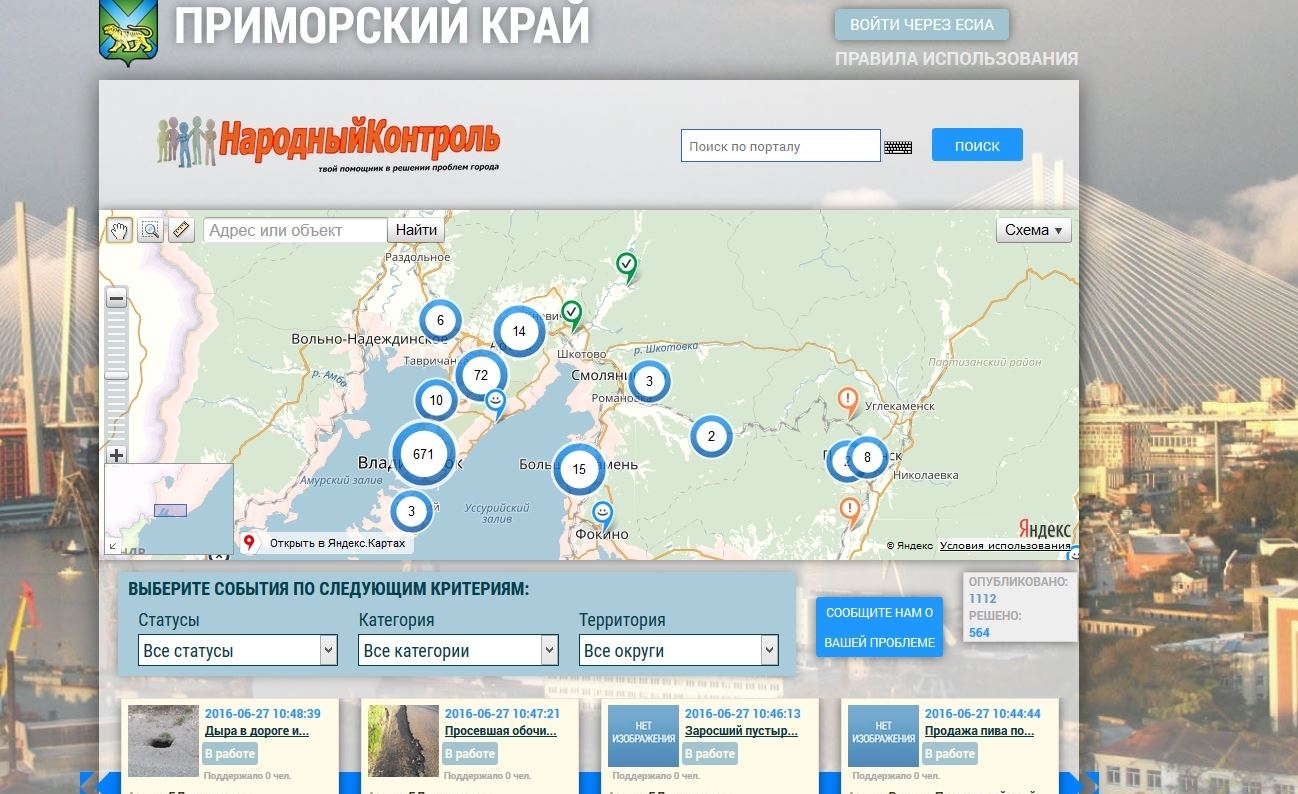Image resolution: width=1298 pixels, height=794 pixels.
Task: Open the Все категории dropdown
Action: (x=458, y=650)
